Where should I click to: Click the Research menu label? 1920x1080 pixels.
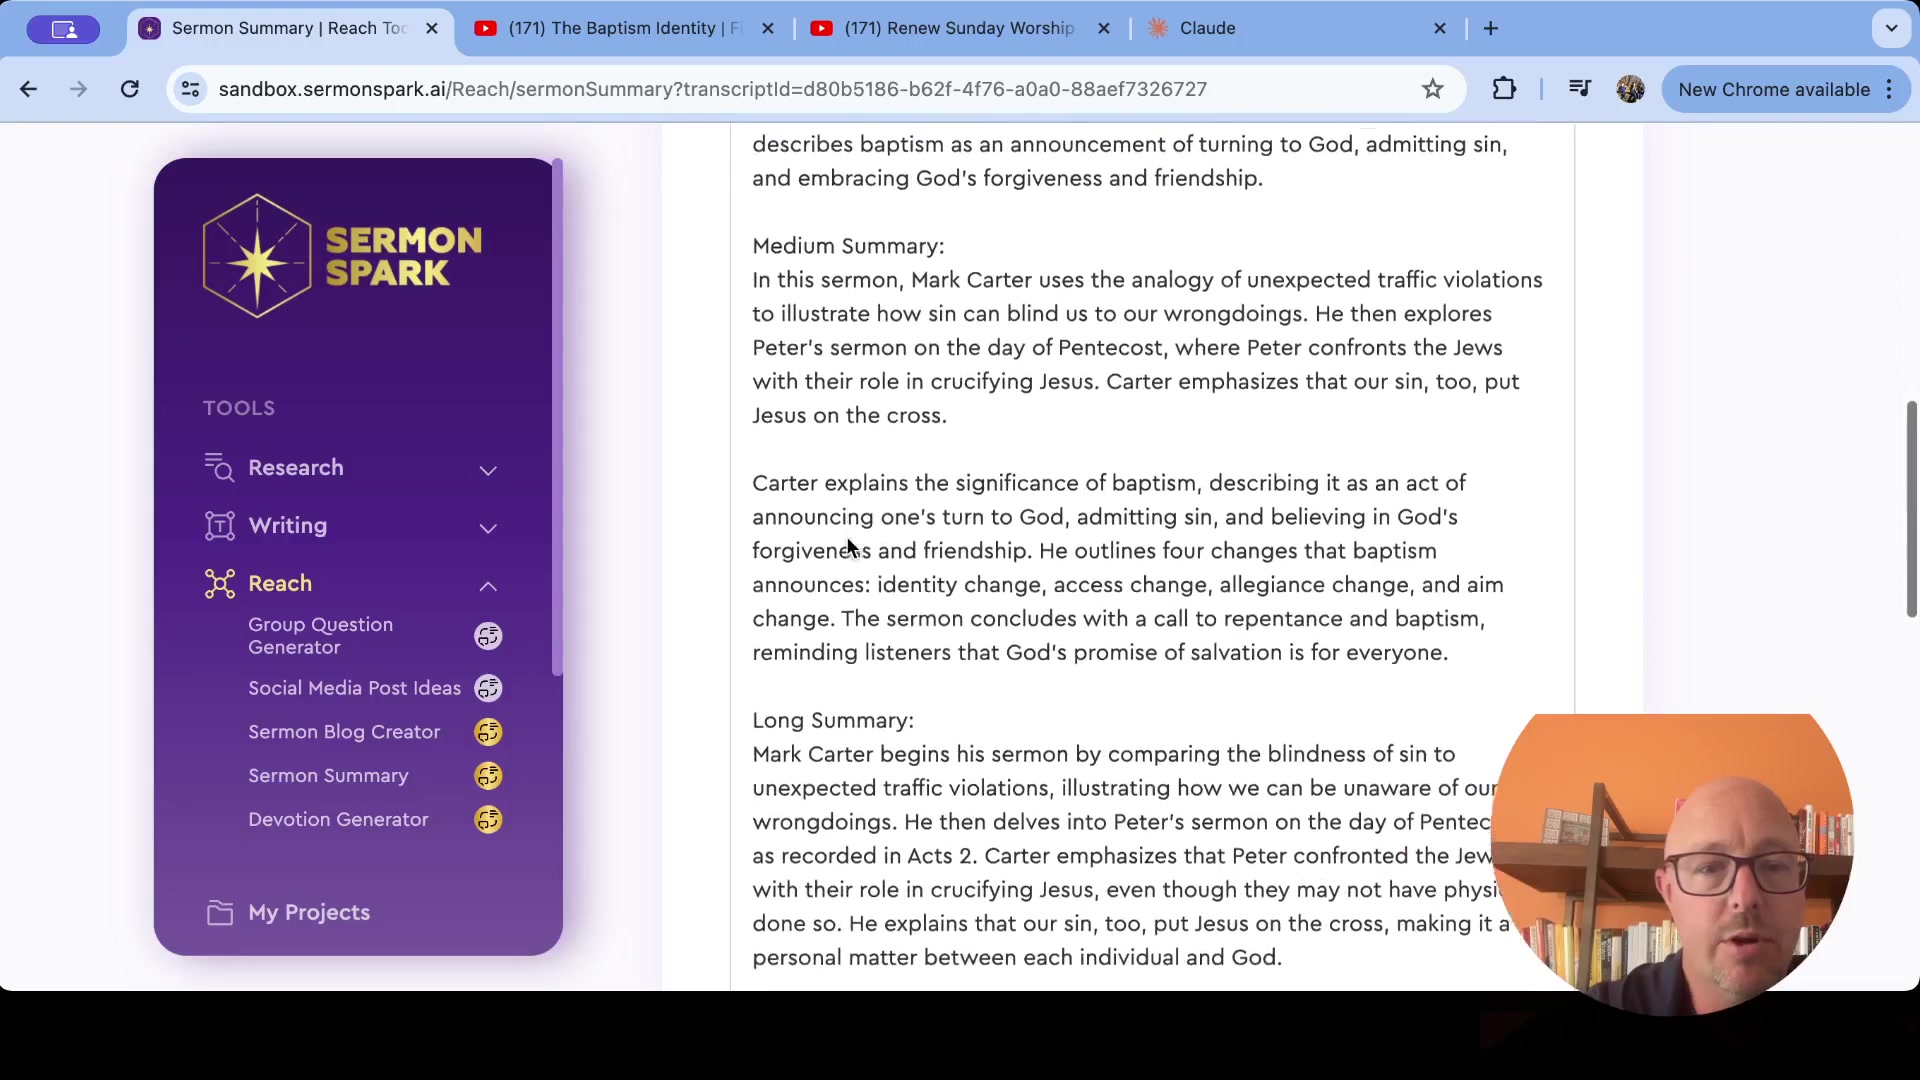coord(296,467)
